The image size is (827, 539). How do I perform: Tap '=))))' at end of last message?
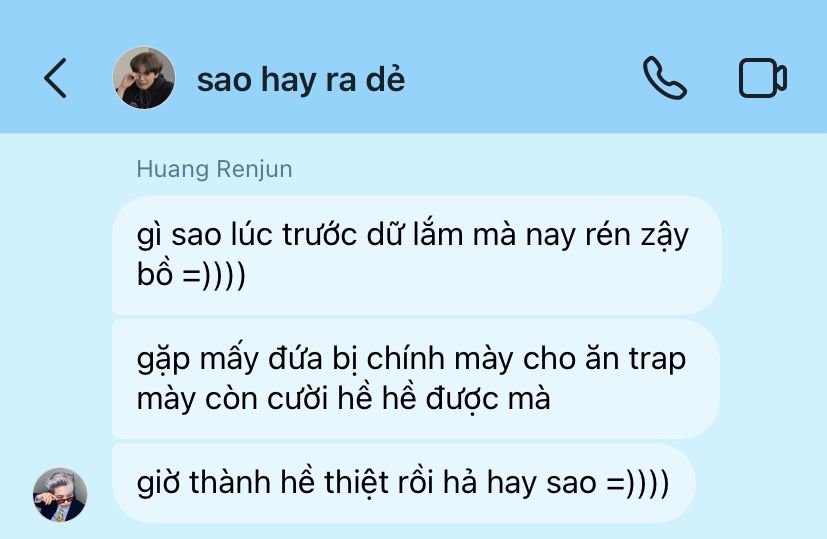pyautogui.click(x=638, y=483)
